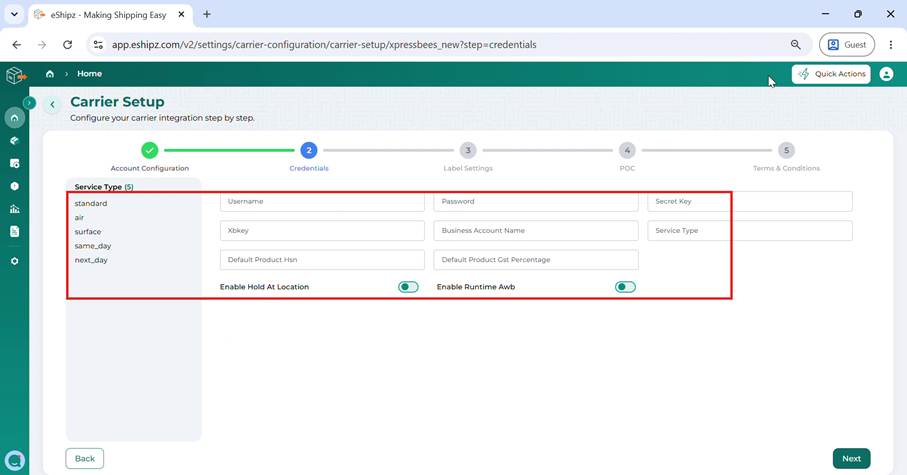
Task: Focus the Default Product Gst Percentage field
Action: [536, 260]
